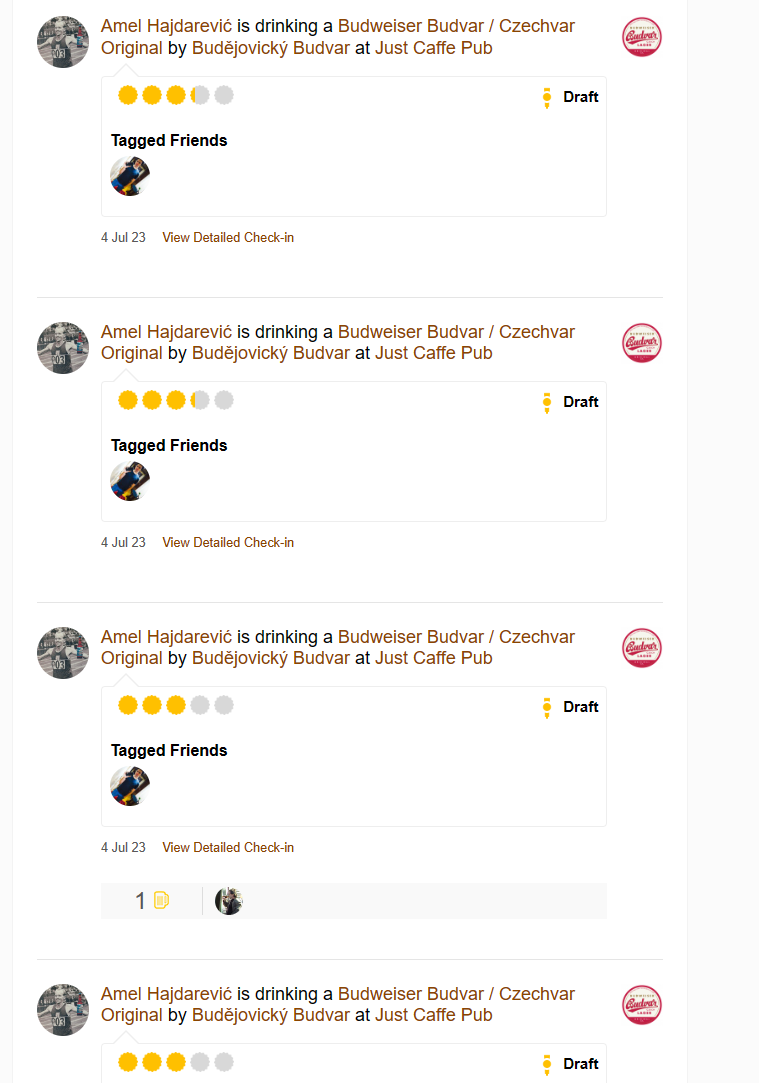This screenshot has height=1083, width=759.
Task: Open the Budějovický Budvar brewery link in the second post
Action: [x=271, y=353]
